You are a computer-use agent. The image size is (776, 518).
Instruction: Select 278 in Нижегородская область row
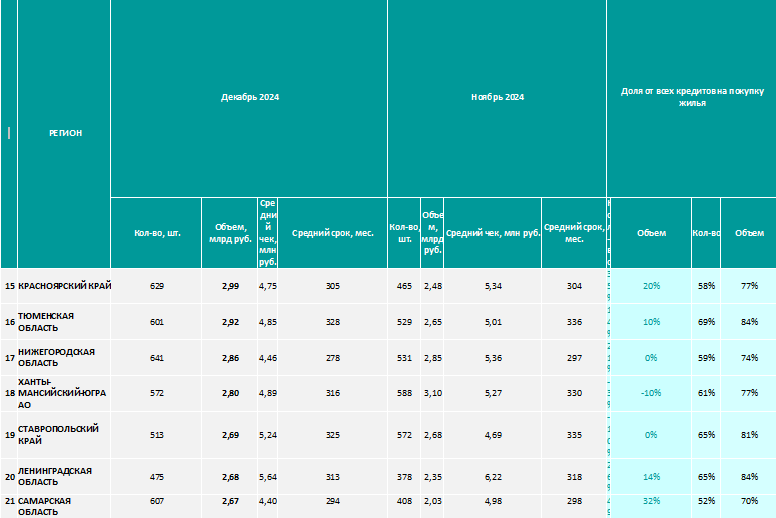(x=333, y=358)
